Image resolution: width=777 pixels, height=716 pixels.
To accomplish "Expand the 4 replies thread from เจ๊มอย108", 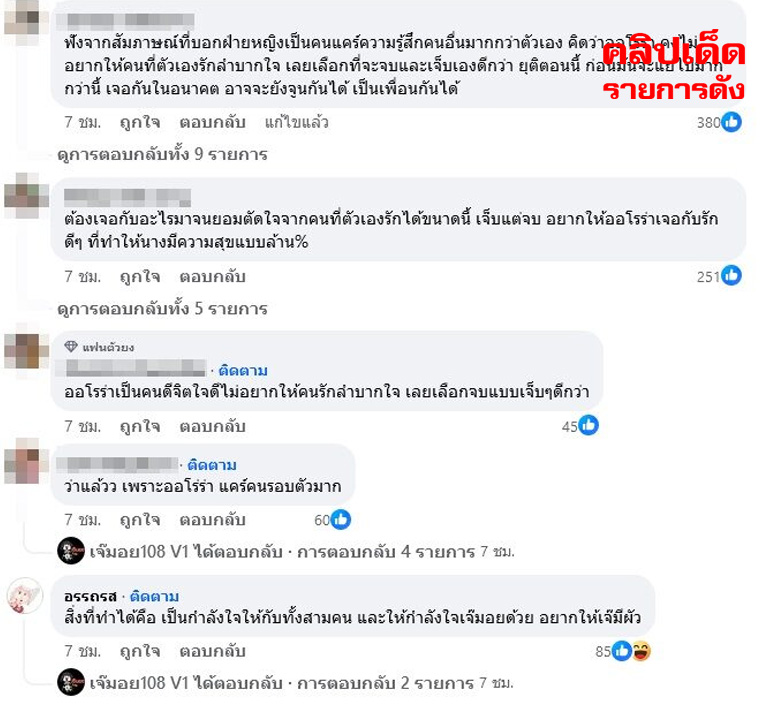I will (386, 551).
